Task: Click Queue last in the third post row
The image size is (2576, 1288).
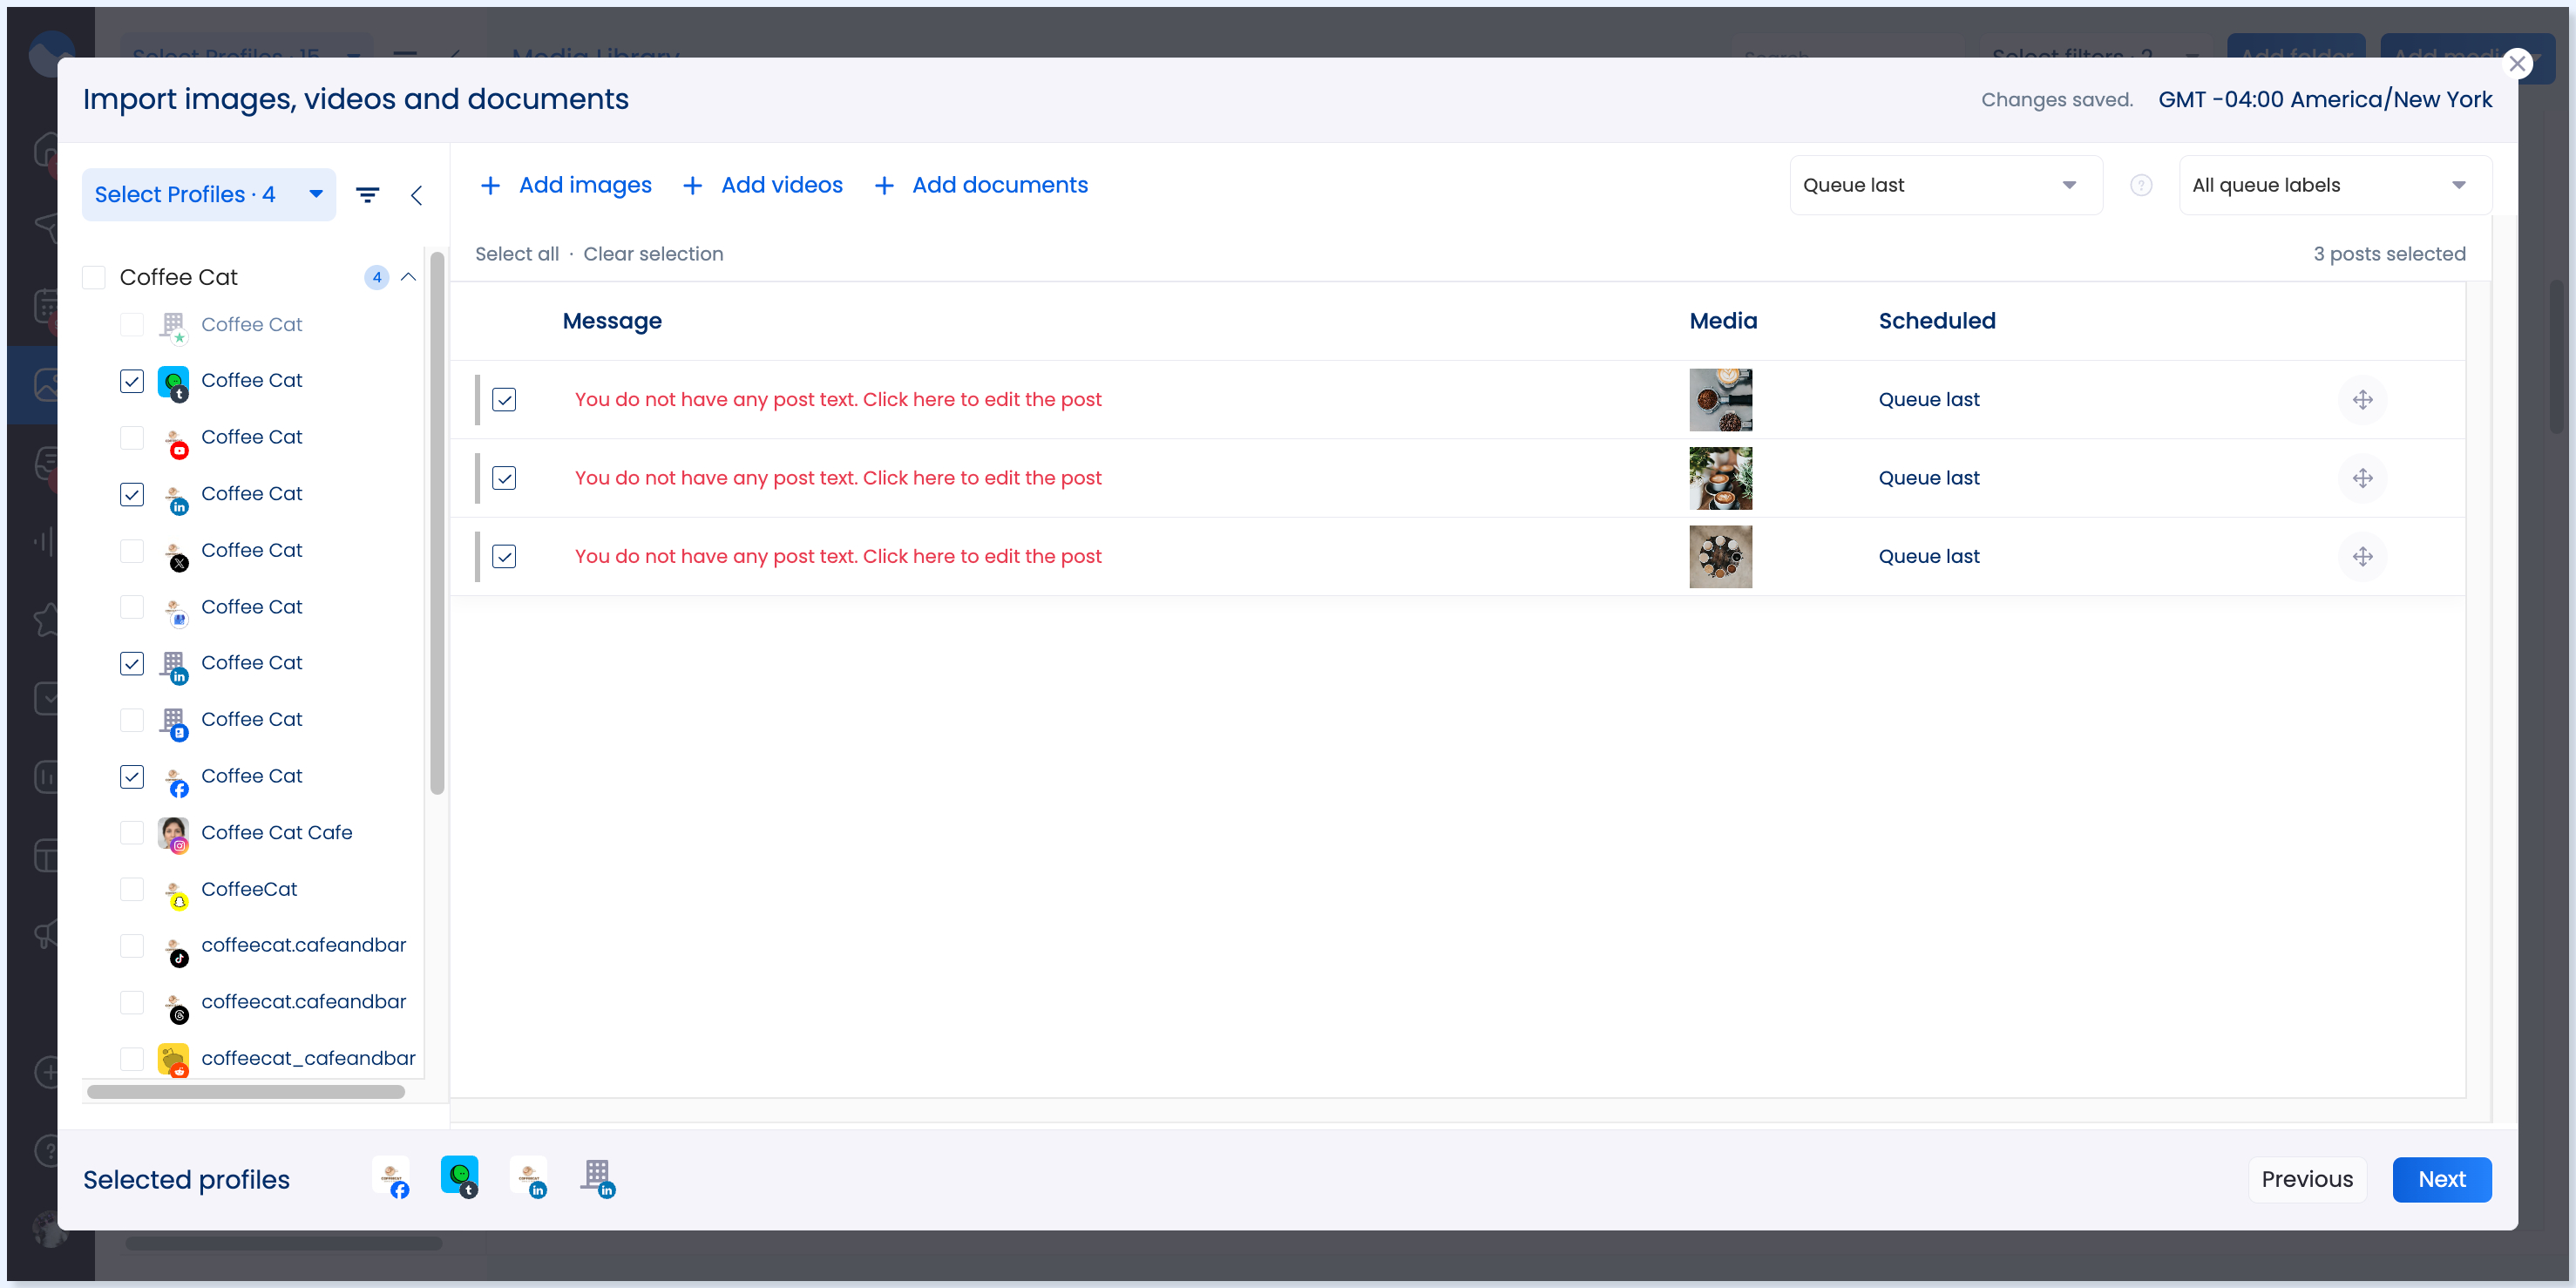Action: click(x=1929, y=557)
